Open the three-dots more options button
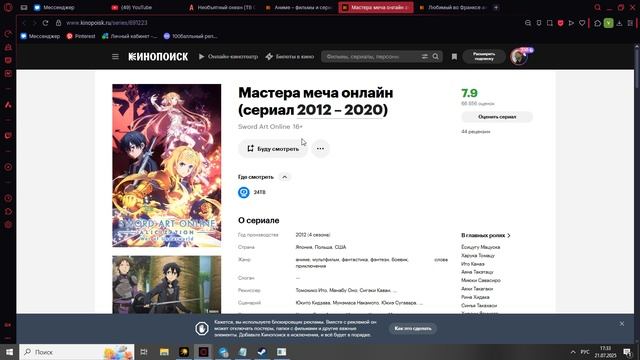 point(320,149)
